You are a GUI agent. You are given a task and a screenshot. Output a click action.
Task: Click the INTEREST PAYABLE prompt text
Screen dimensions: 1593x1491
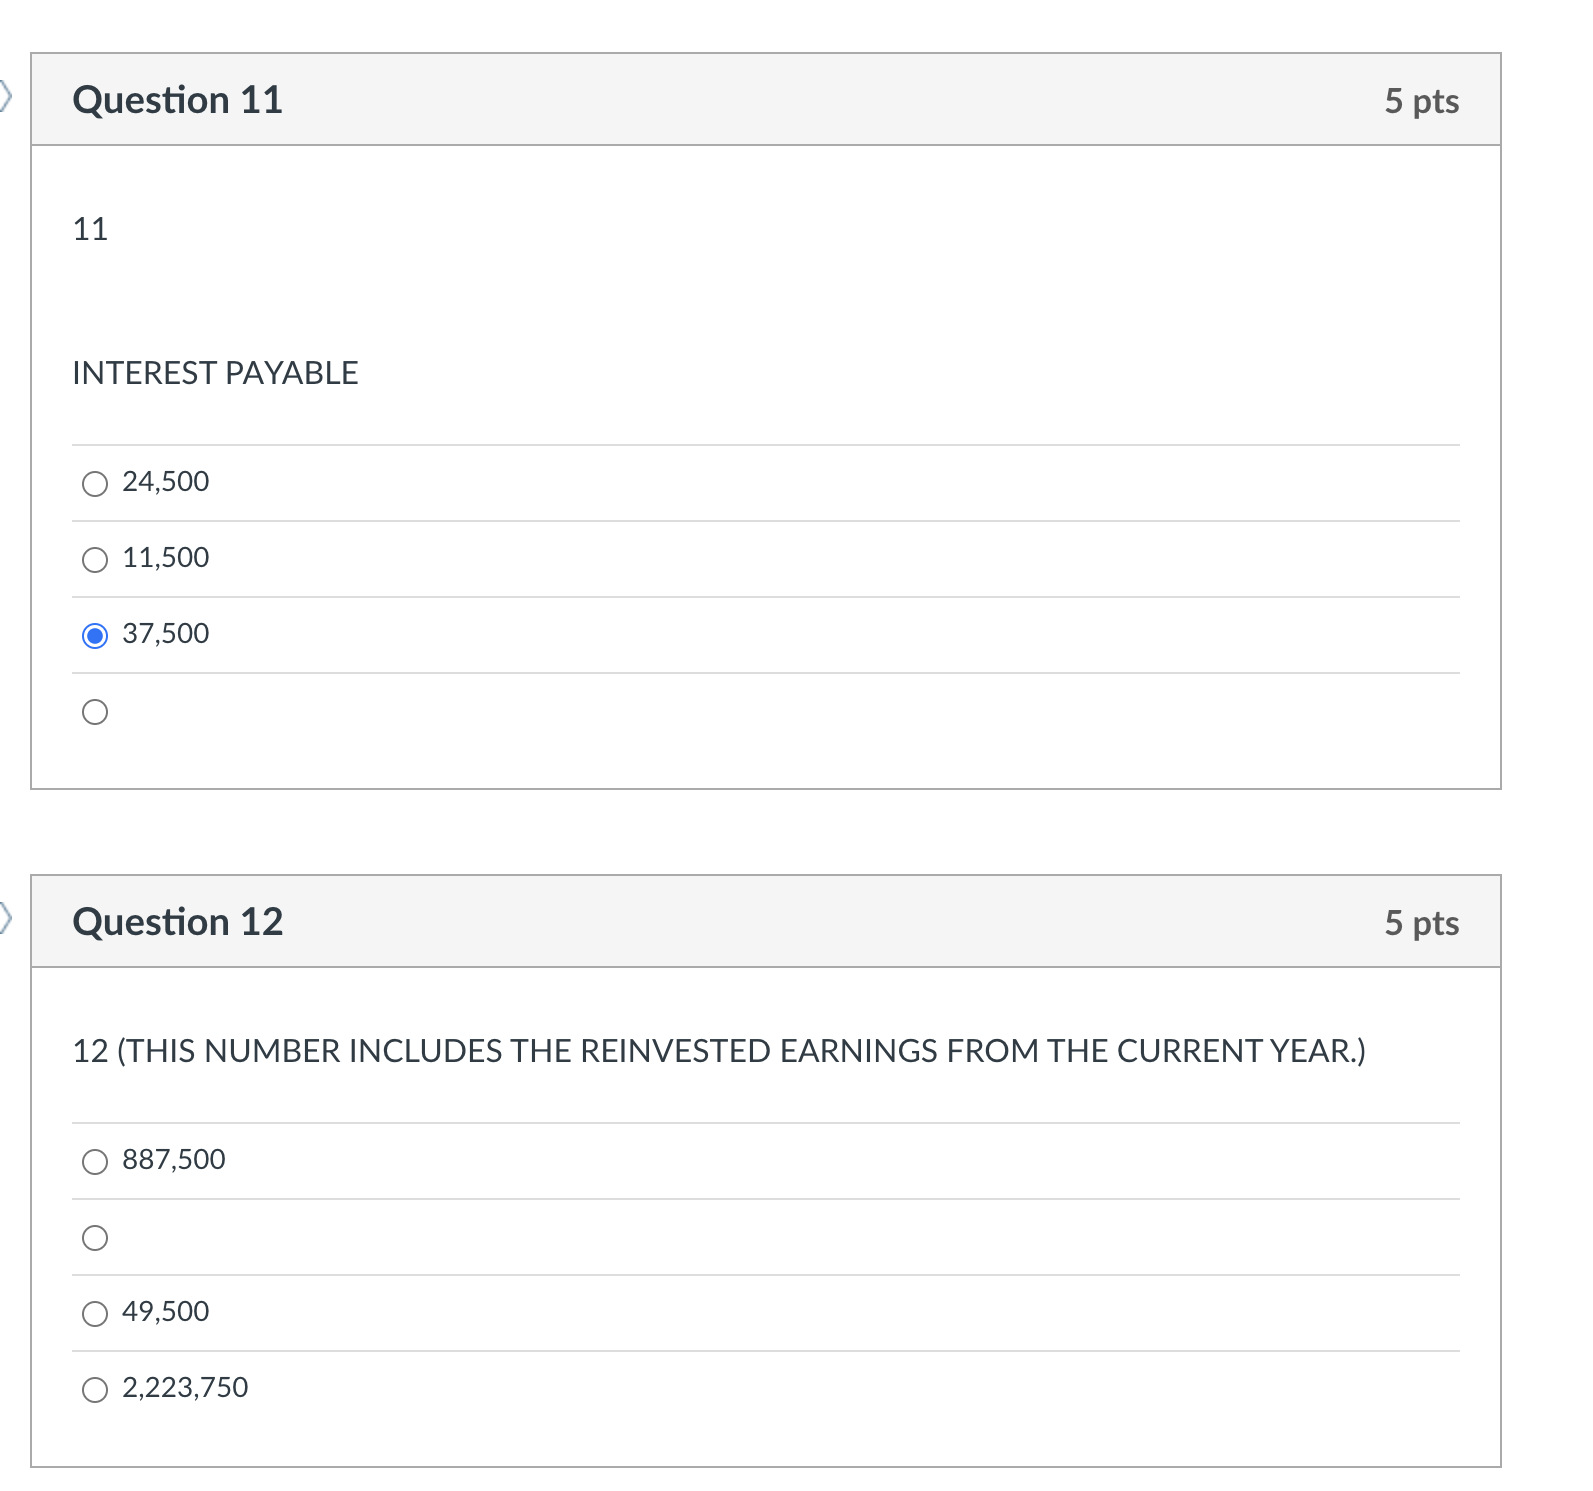click(215, 373)
